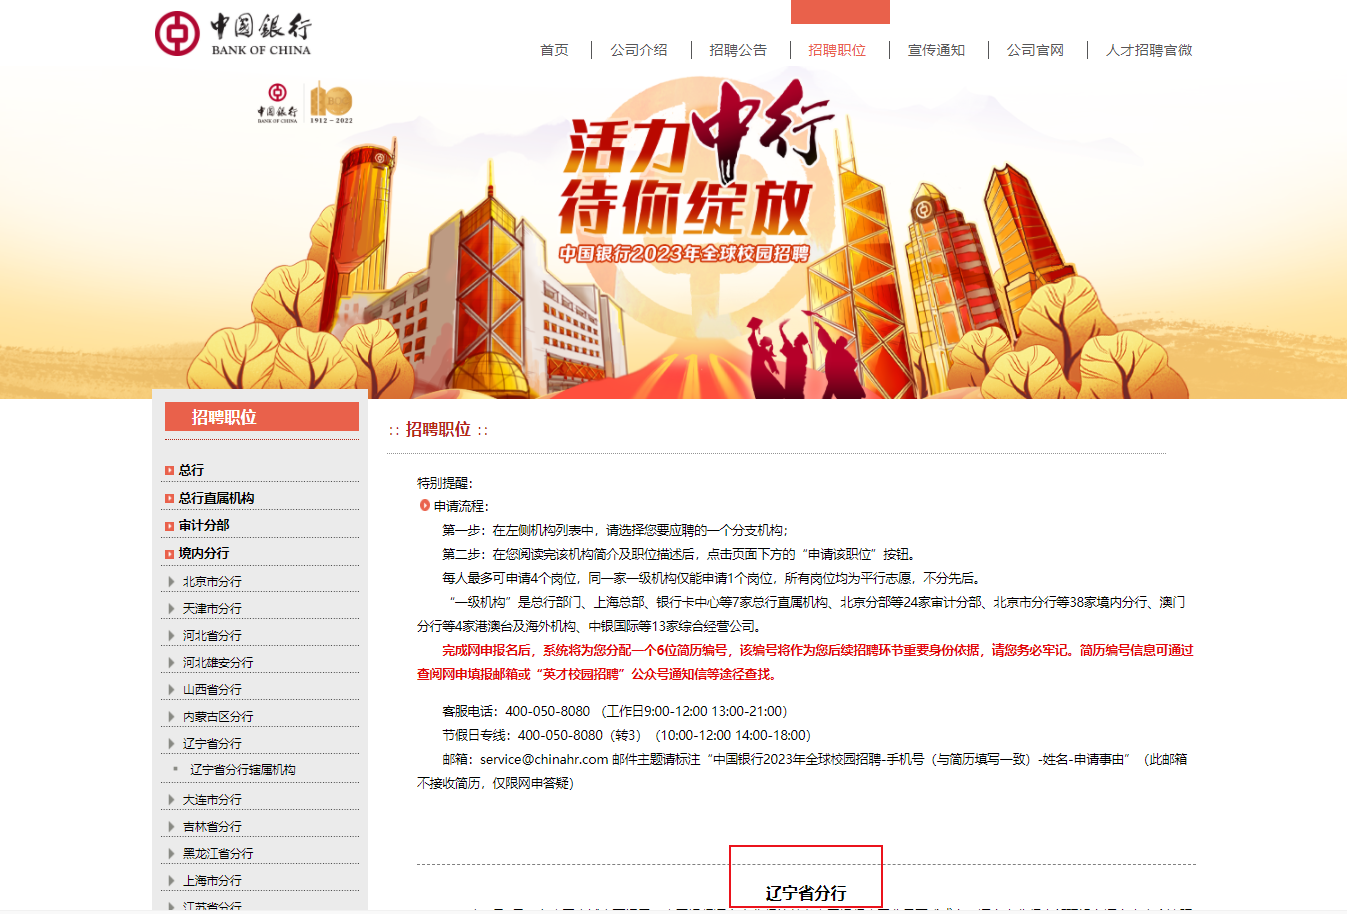The height and width of the screenshot is (914, 1347).
Task: Click the 特别提醒 text
Action: pos(444,483)
